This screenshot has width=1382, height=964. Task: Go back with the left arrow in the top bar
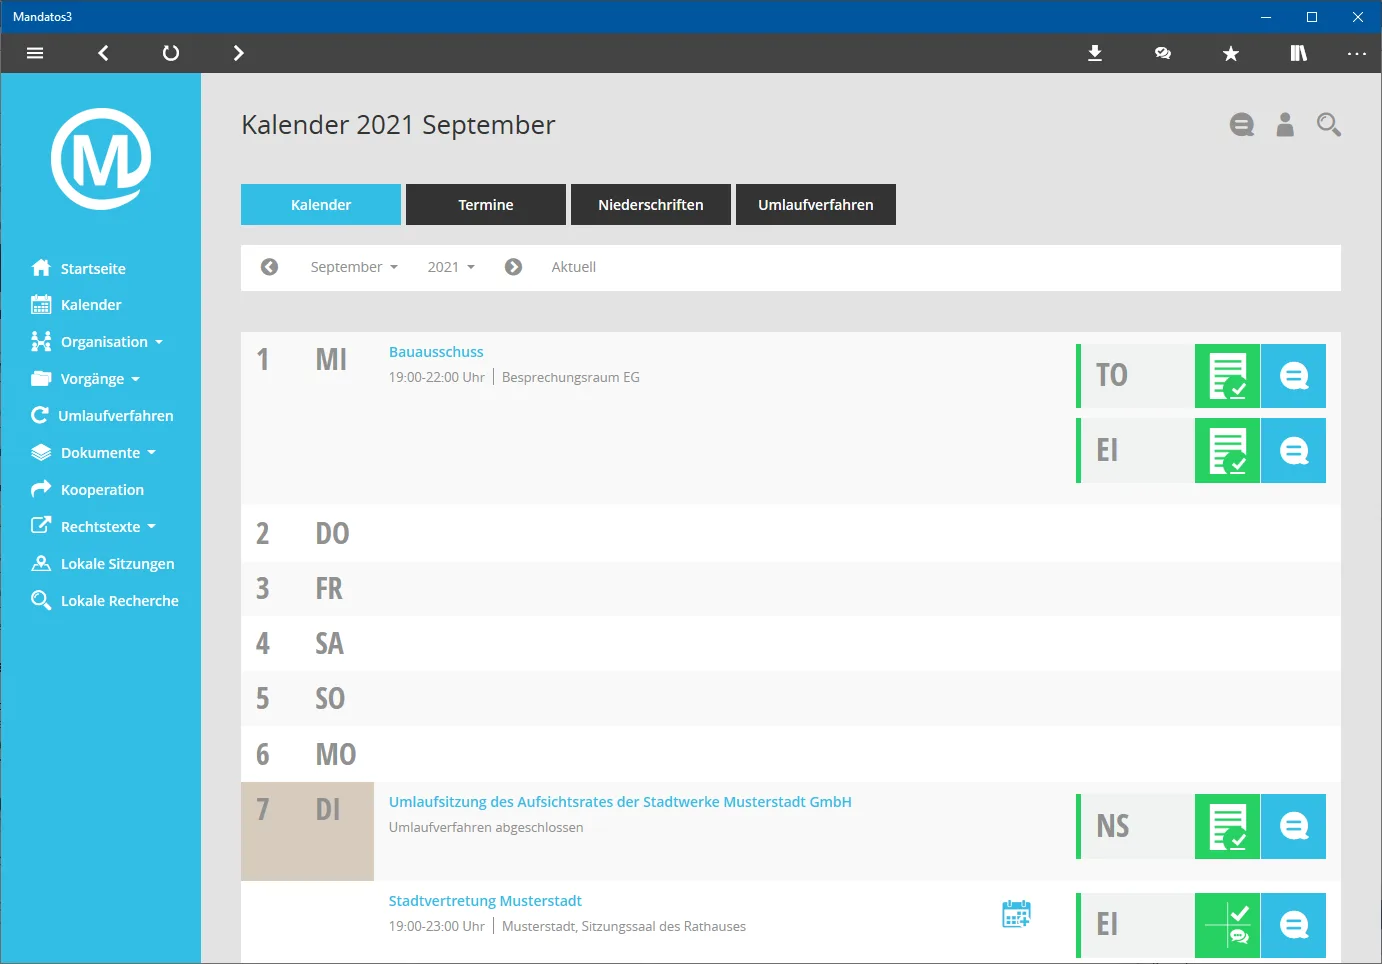pyautogui.click(x=103, y=53)
